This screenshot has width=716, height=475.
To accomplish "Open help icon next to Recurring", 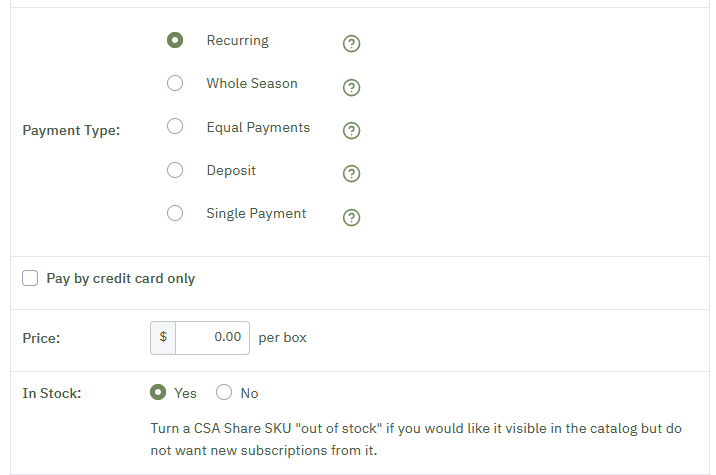I will pos(351,44).
